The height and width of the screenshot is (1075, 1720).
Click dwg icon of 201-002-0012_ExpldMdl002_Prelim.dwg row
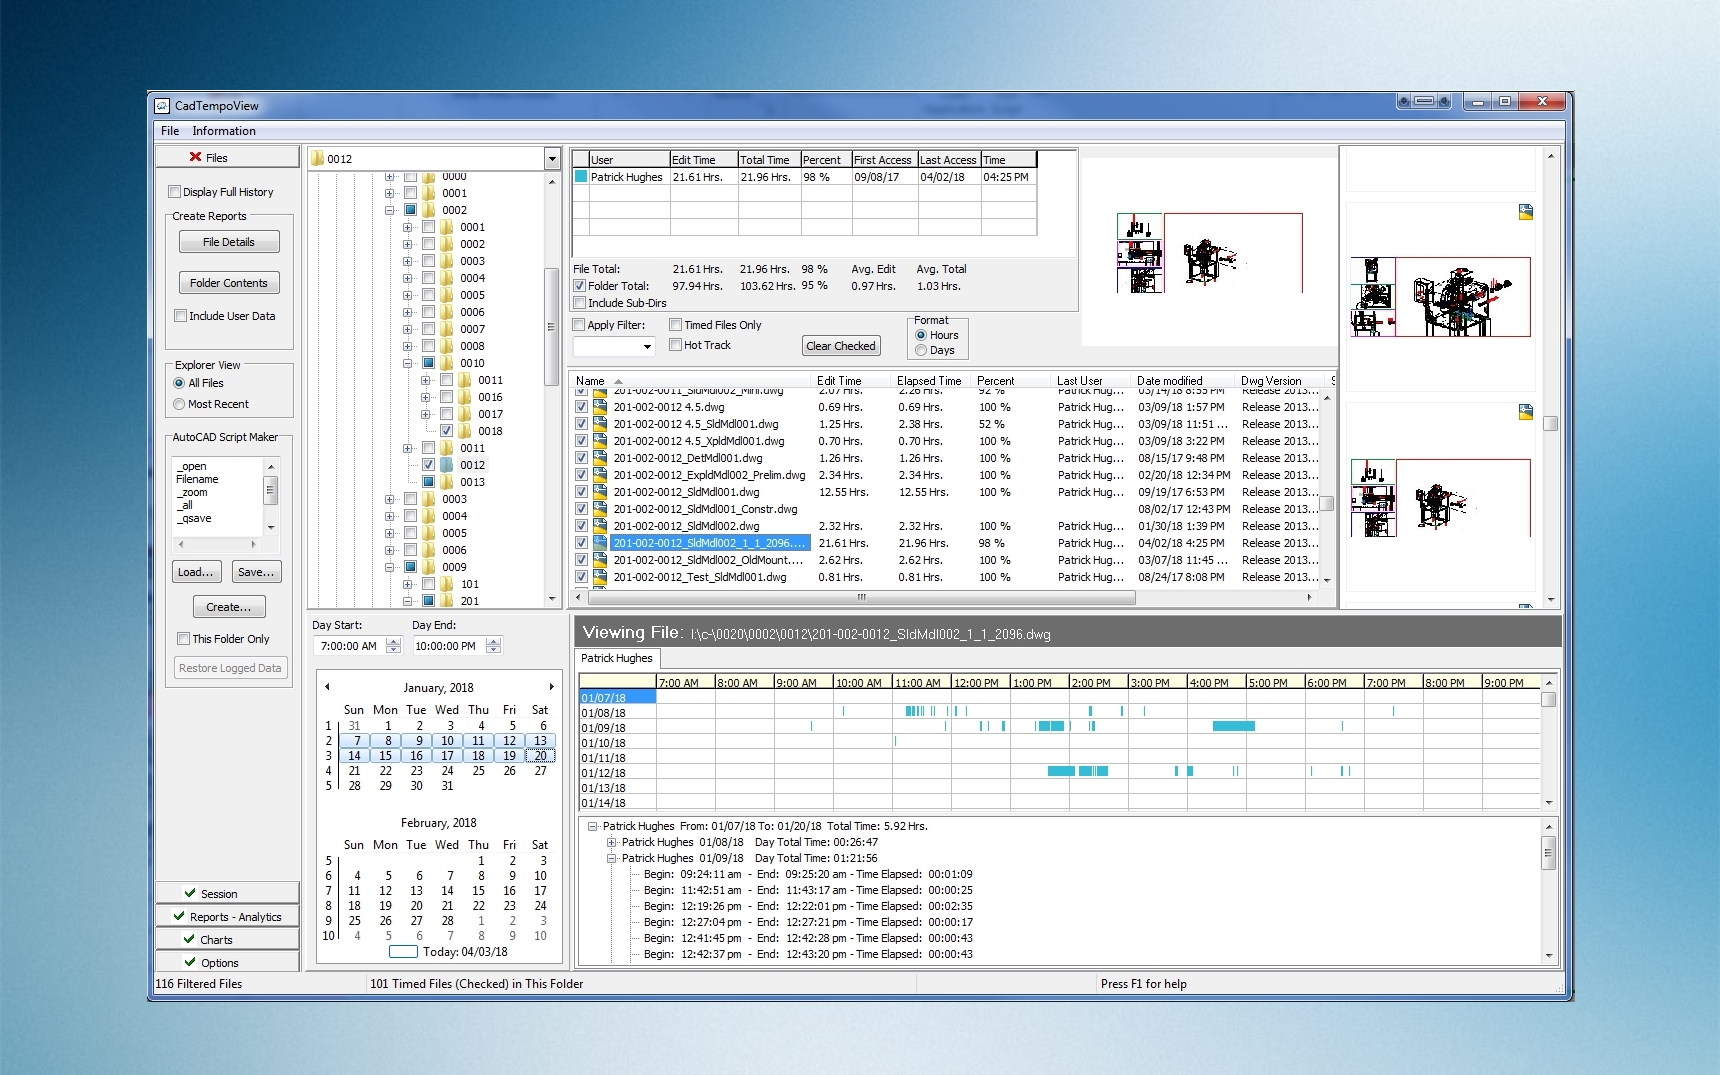[x=600, y=475]
